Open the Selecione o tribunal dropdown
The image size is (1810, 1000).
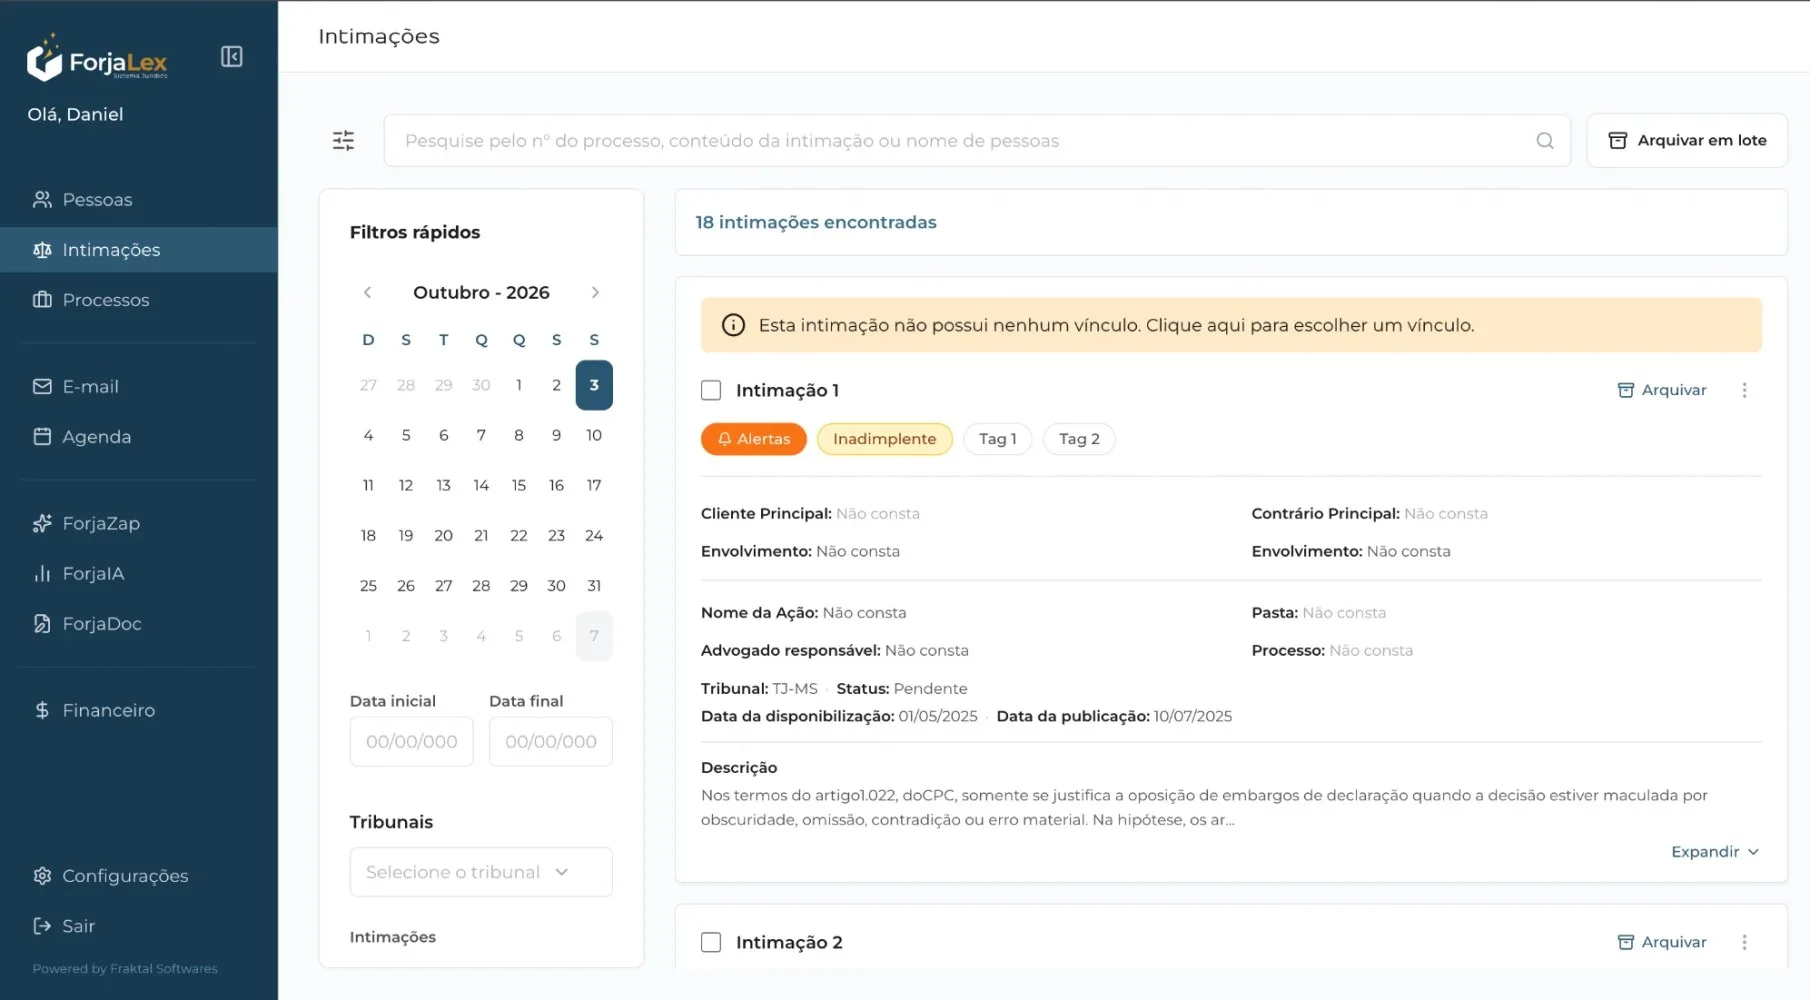pyautogui.click(x=481, y=873)
